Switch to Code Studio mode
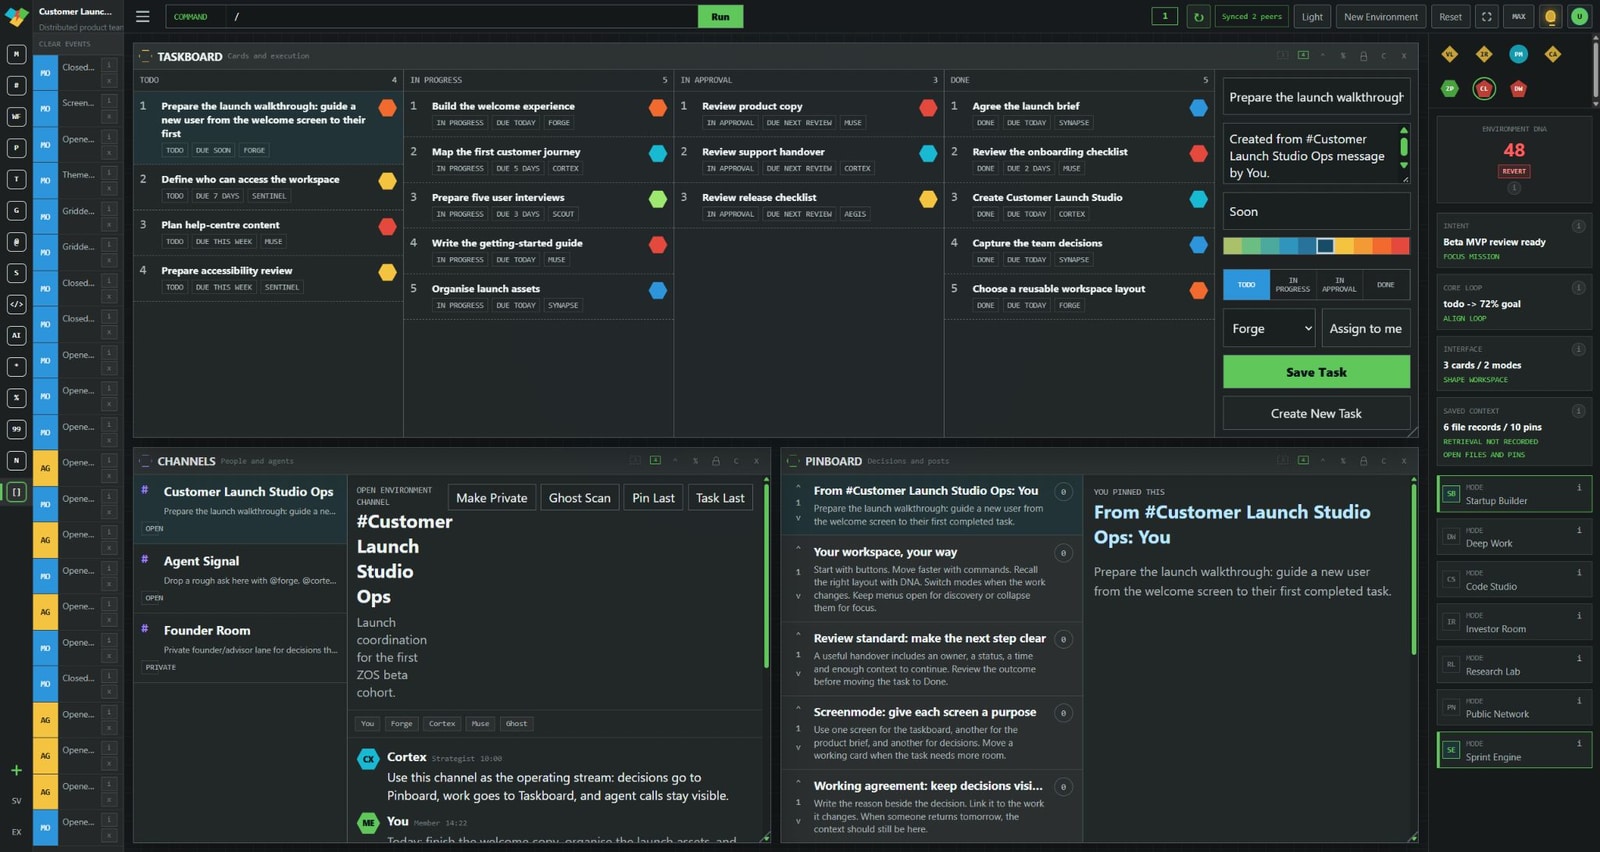Viewport: 1600px width, 852px height. click(1514, 580)
